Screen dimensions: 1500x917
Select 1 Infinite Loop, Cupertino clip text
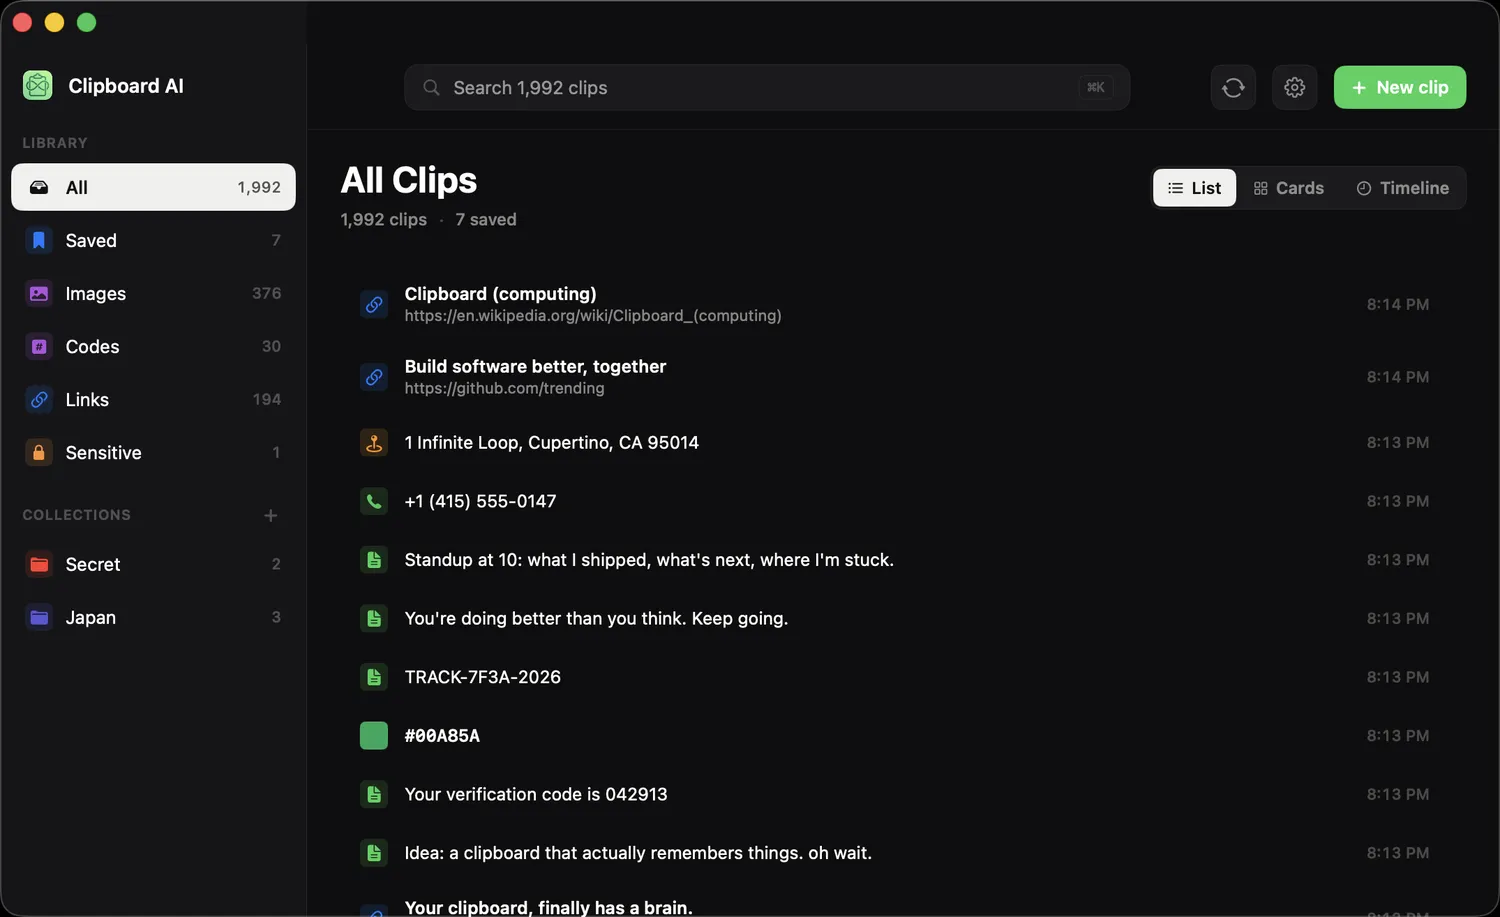click(x=552, y=442)
